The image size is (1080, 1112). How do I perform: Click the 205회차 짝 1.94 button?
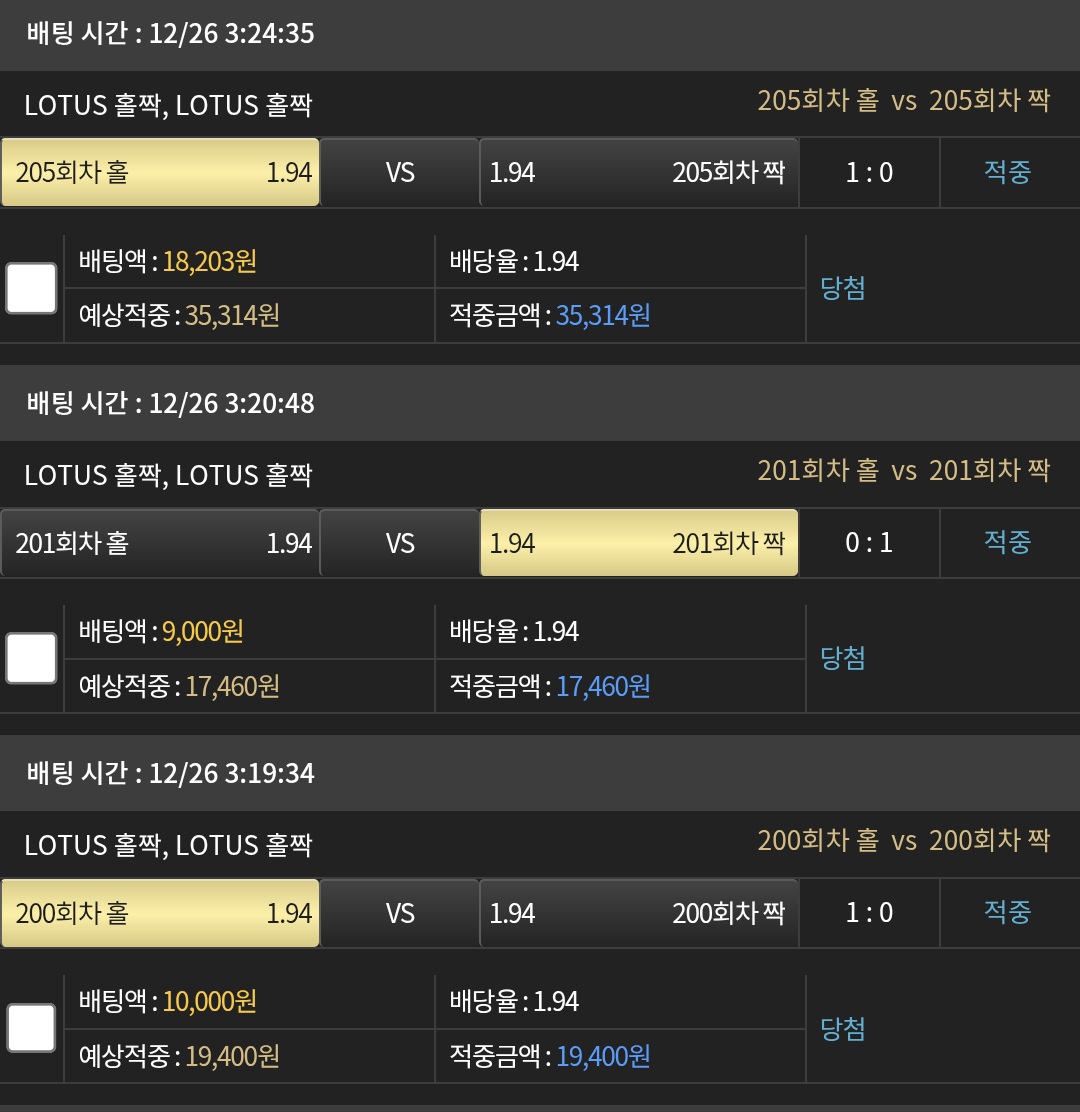coord(638,172)
